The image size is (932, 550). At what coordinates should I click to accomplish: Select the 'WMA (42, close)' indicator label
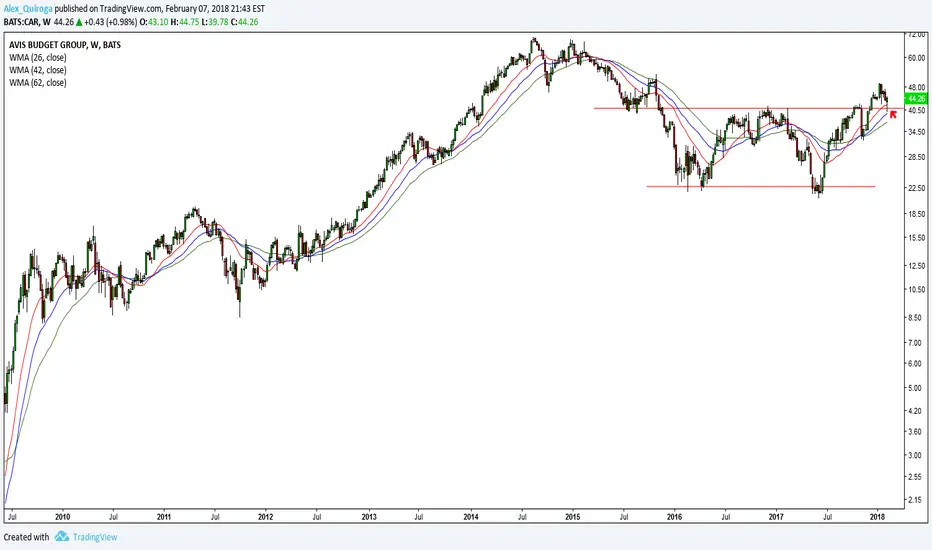coord(37,70)
